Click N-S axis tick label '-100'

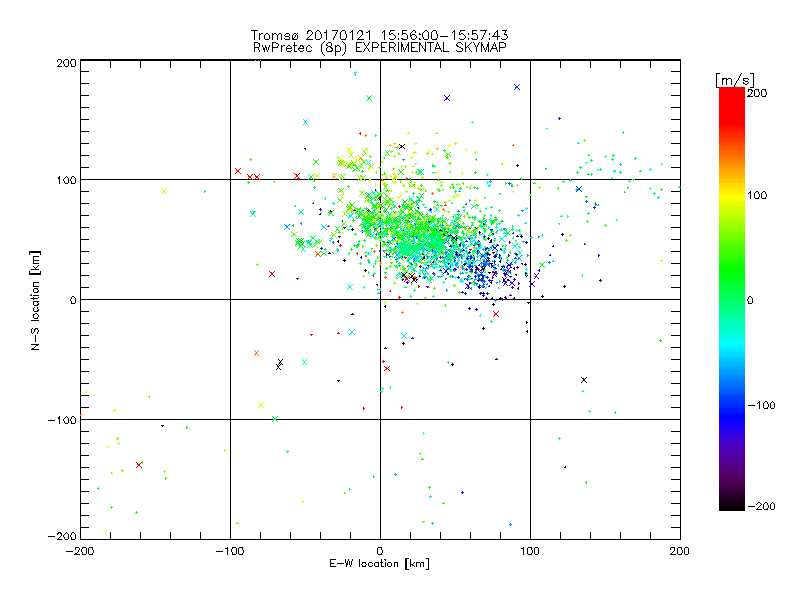tap(62, 420)
